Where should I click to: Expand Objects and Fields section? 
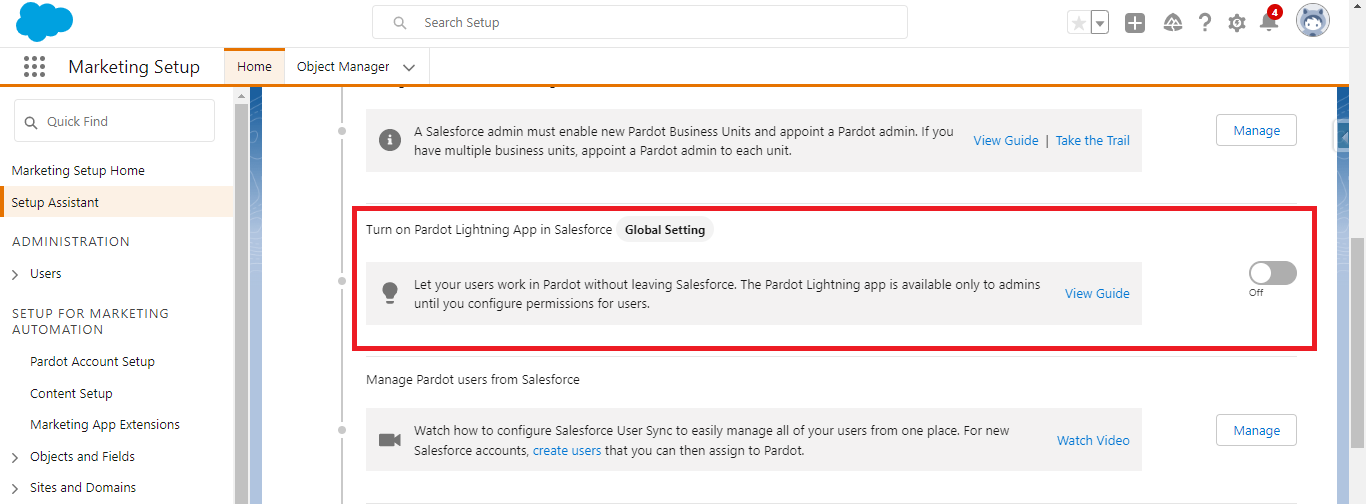coord(15,457)
